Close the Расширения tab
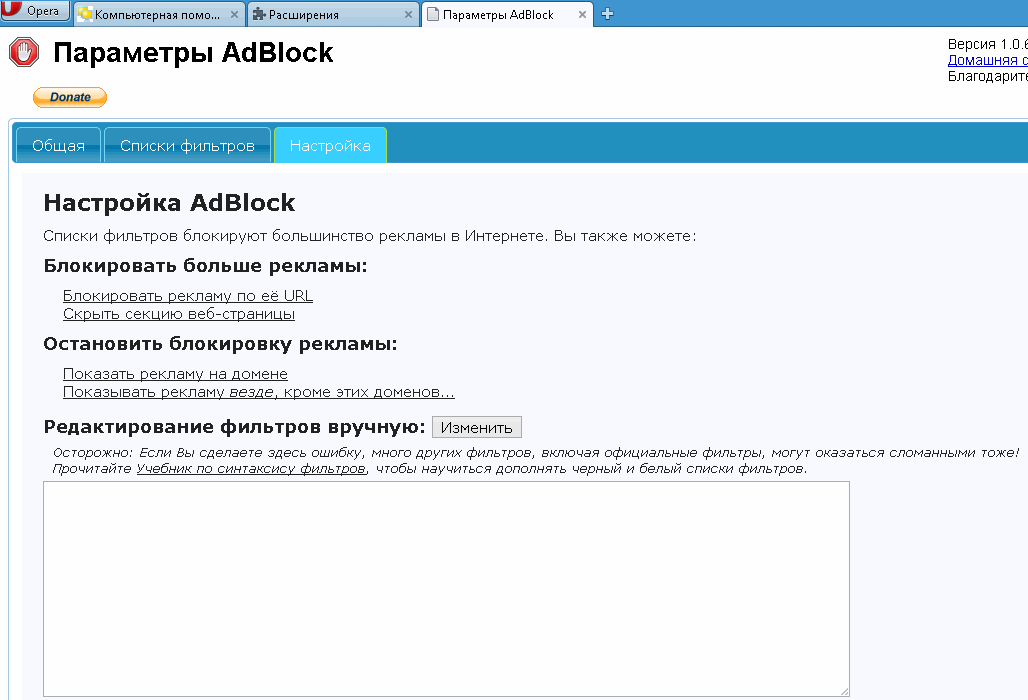The width and height of the screenshot is (1028, 700). point(408,15)
